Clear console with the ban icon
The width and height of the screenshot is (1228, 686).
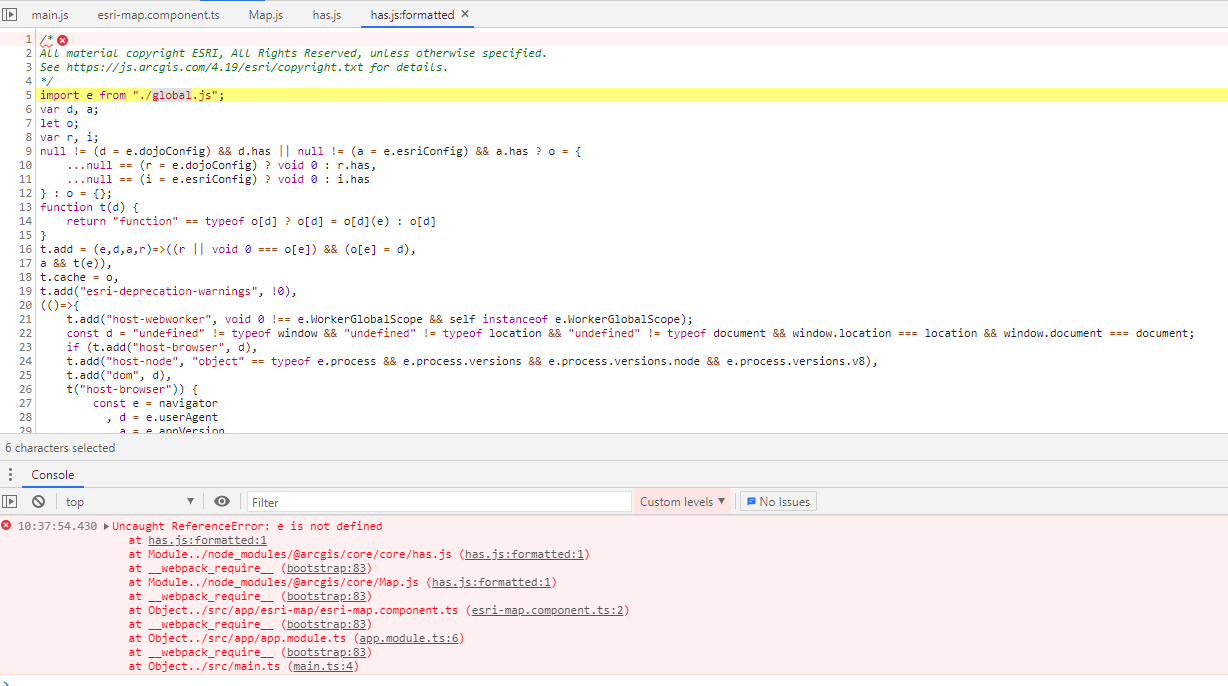(38, 501)
